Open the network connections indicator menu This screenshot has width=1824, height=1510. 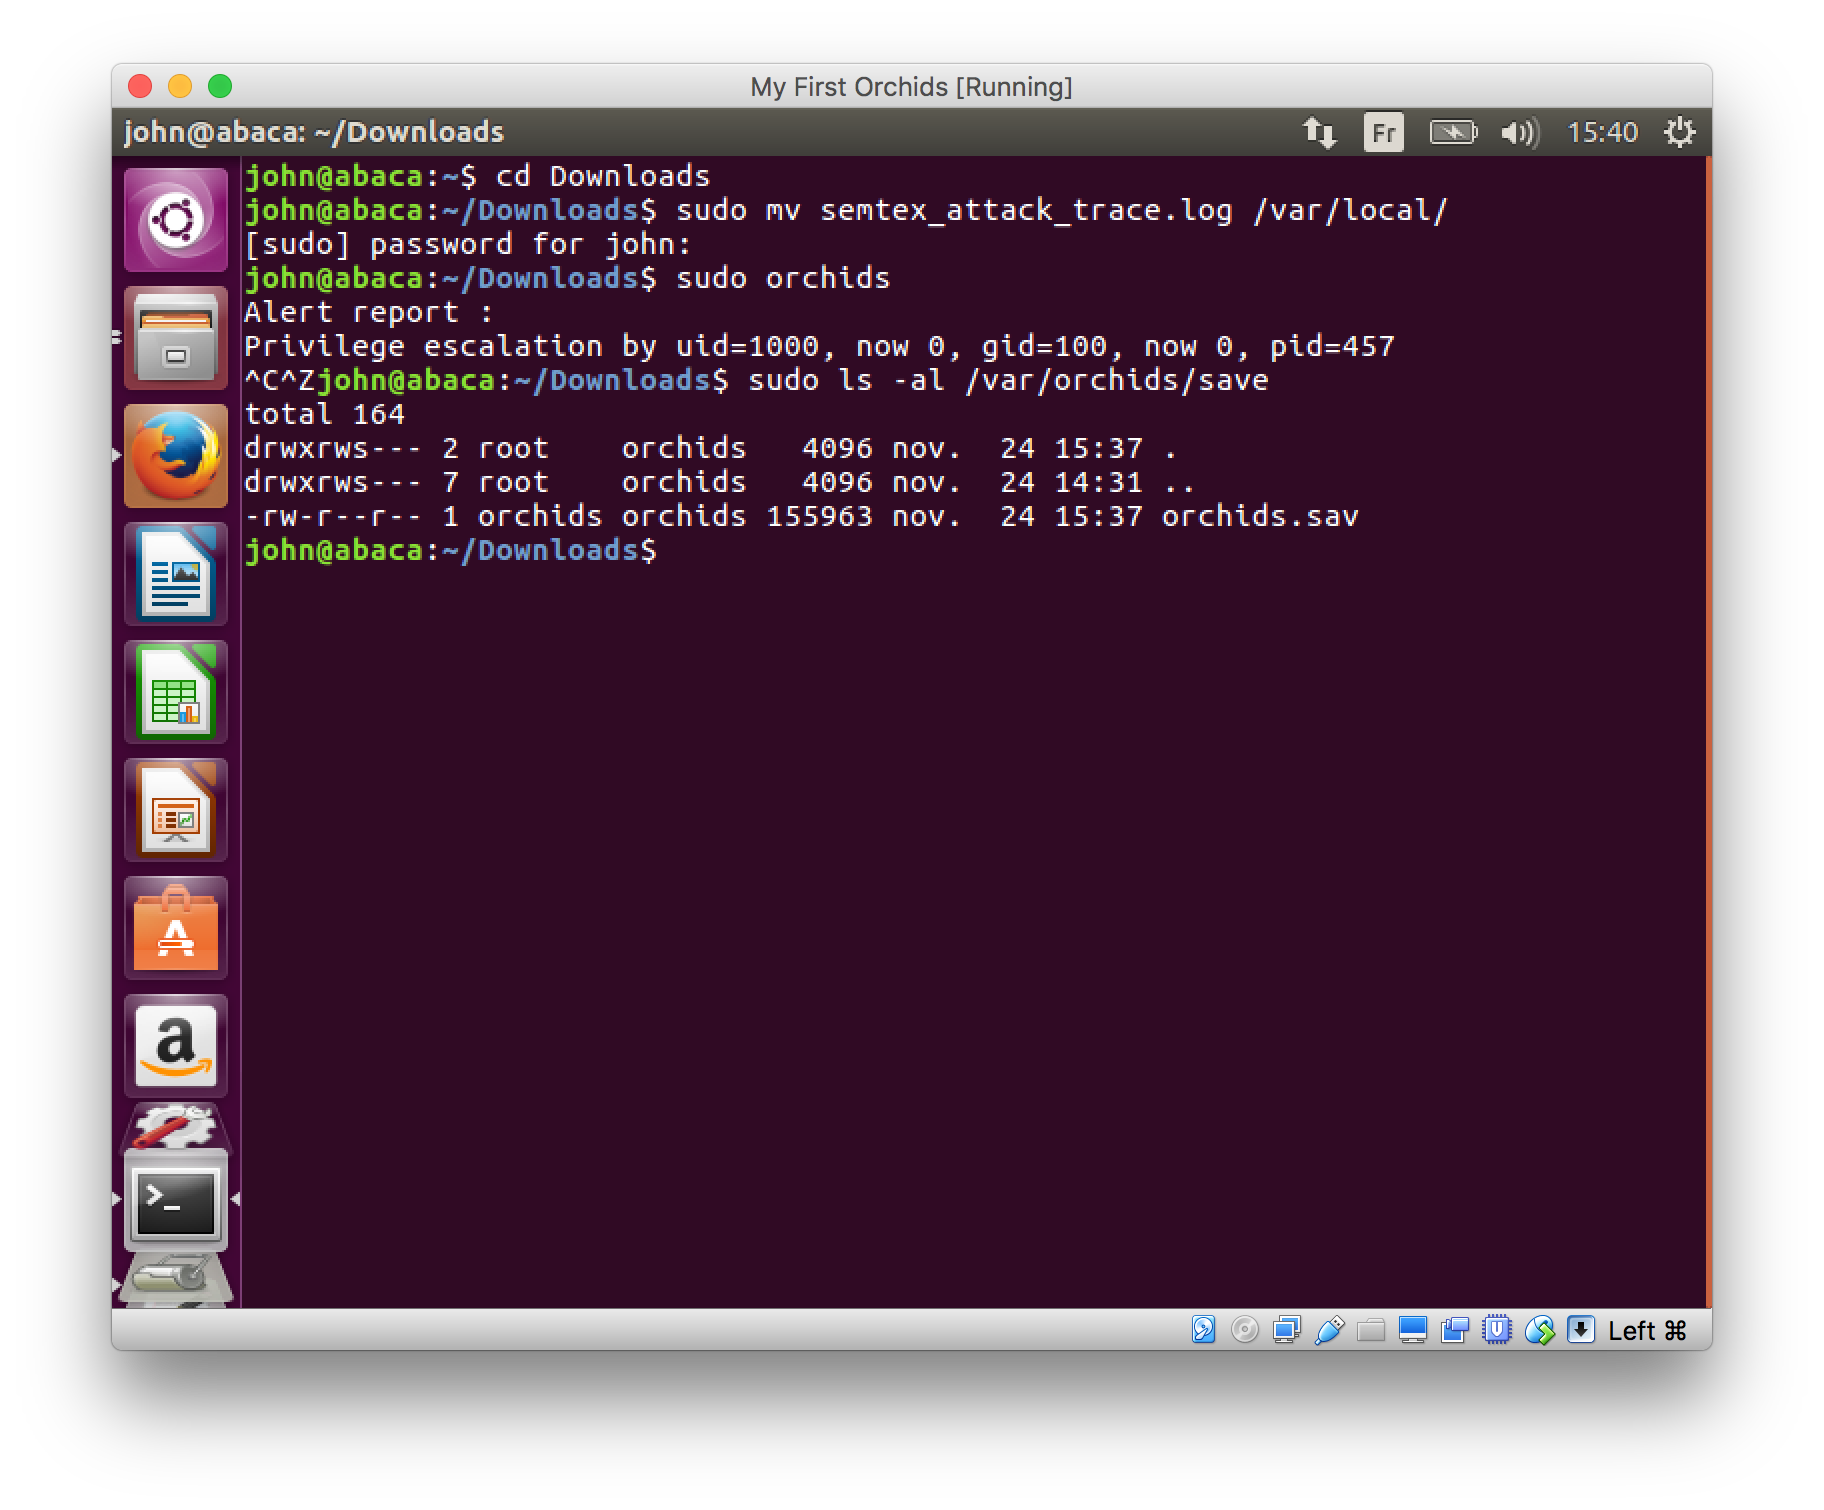(x=1319, y=132)
